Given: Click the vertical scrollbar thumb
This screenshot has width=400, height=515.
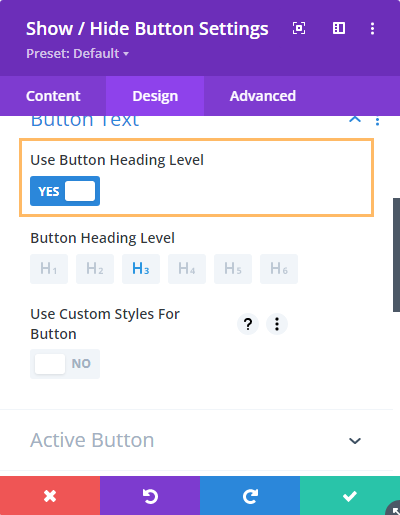Looking at the screenshot, I should point(396,255).
